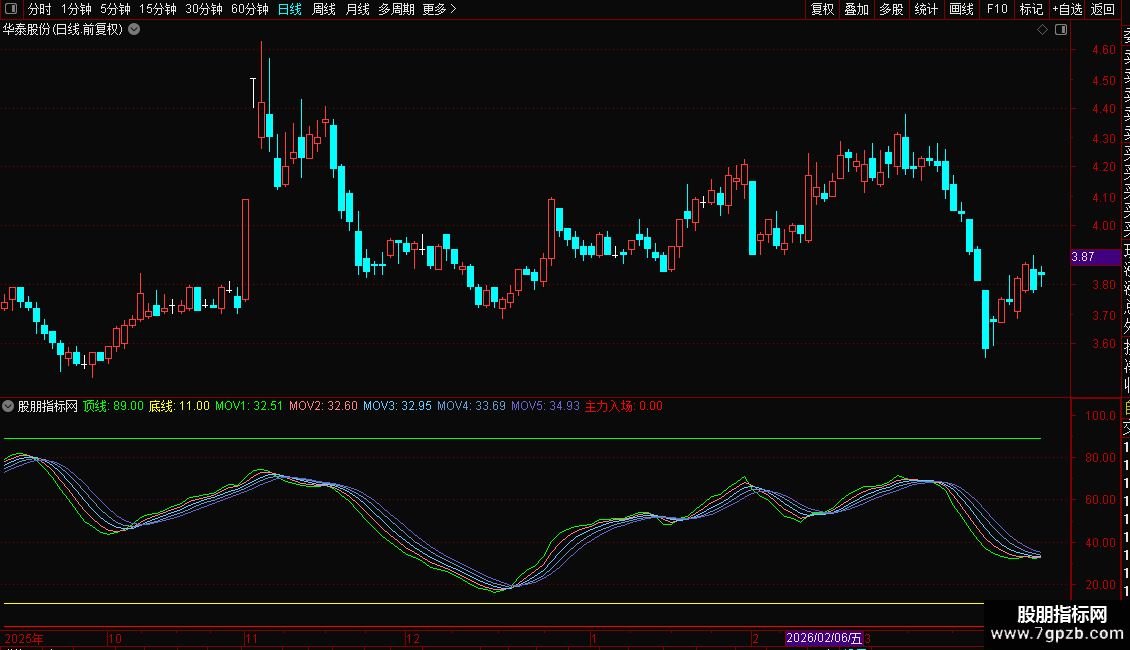Open the 统计 statistics tool
This screenshot has height=650, width=1130.
[926, 9]
